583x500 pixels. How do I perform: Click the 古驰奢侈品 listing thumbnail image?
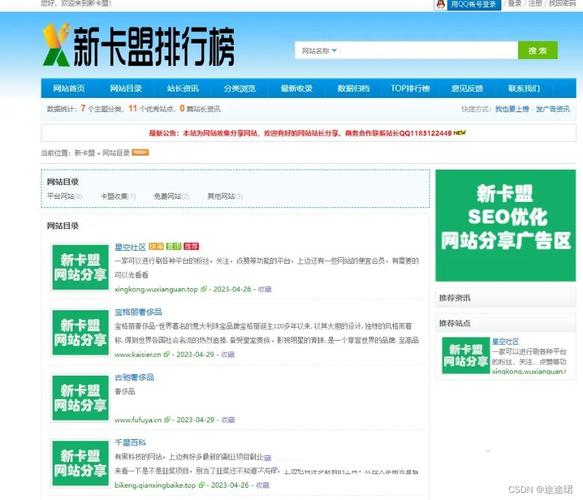pyautogui.click(x=80, y=398)
